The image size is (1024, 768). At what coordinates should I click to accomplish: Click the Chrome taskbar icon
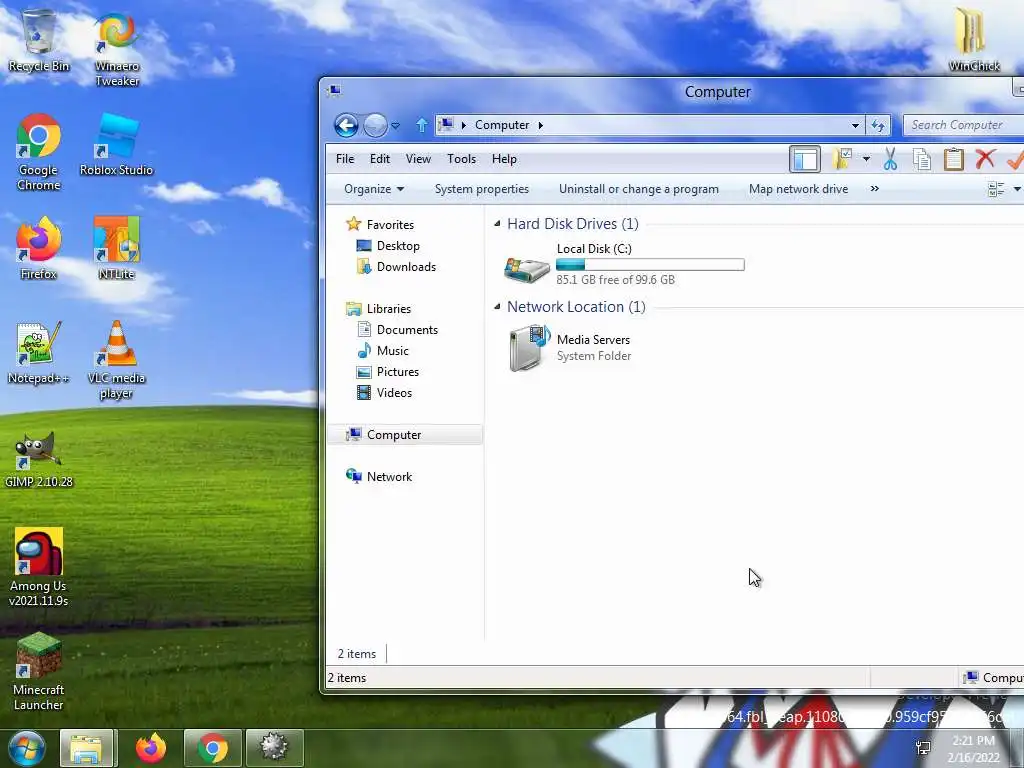pos(213,748)
